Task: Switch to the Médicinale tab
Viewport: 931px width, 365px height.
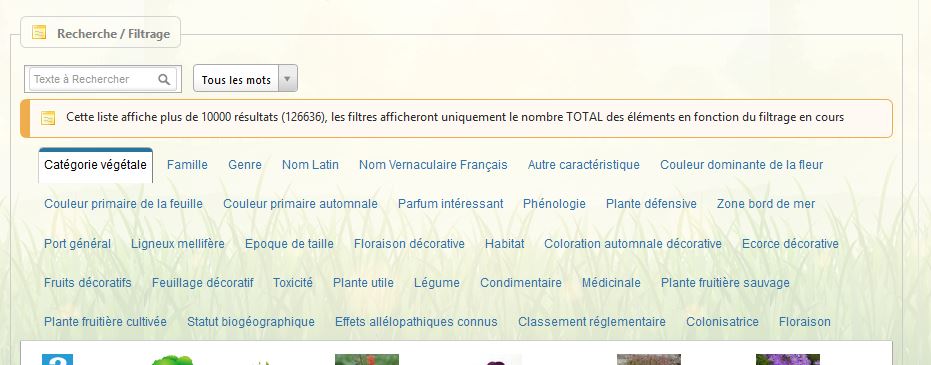Action: pos(611,283)
